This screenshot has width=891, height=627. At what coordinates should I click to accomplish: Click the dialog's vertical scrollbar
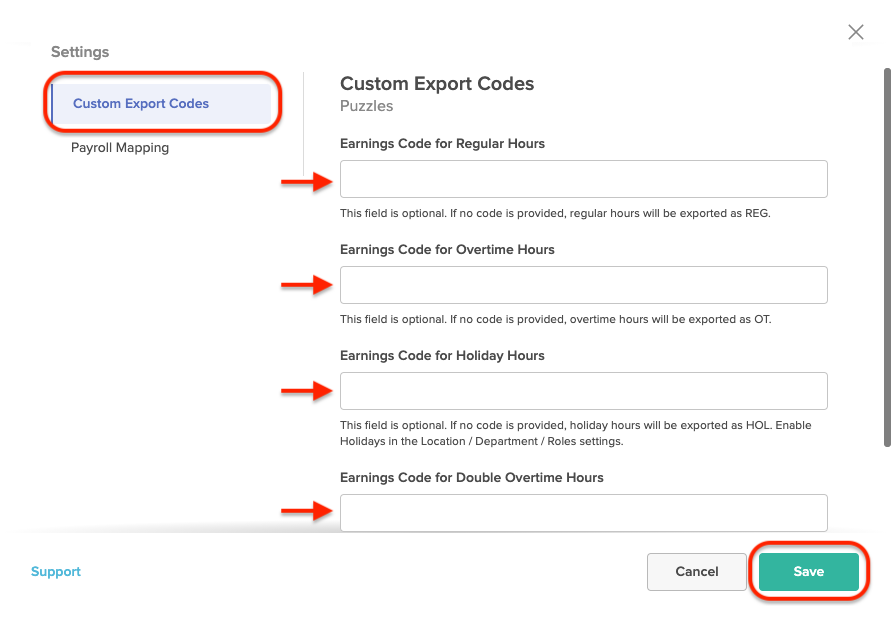pyautogui.click(x=887, y=258)
